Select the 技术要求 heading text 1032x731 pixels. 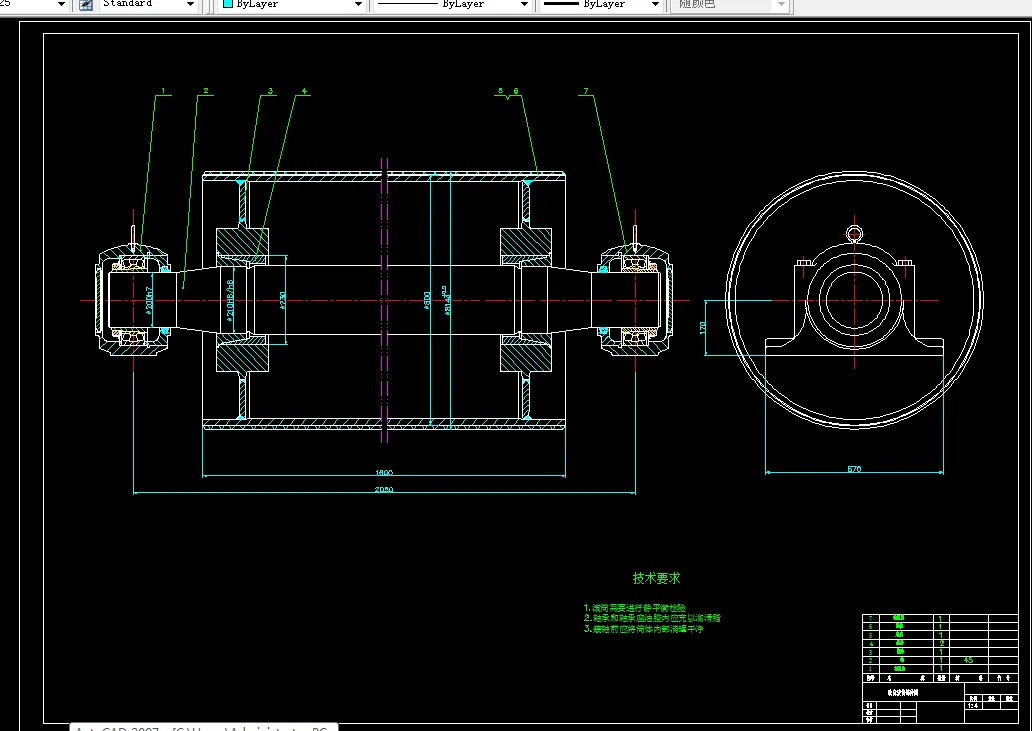pos(656,578)
